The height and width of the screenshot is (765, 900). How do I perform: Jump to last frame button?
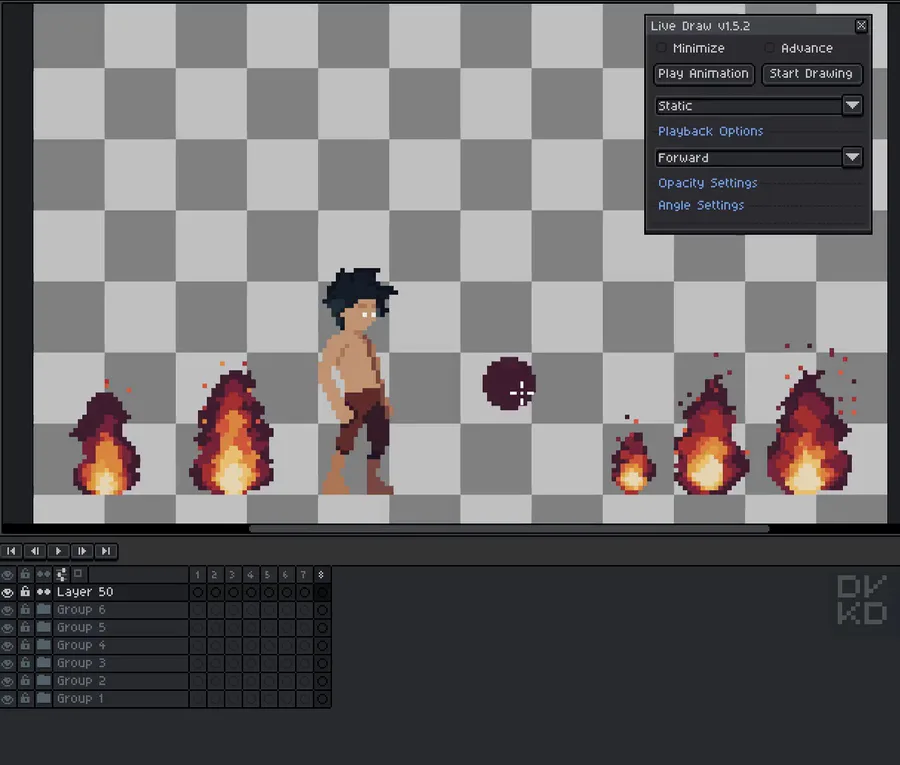pyautogui.click(x=106, y=551)
